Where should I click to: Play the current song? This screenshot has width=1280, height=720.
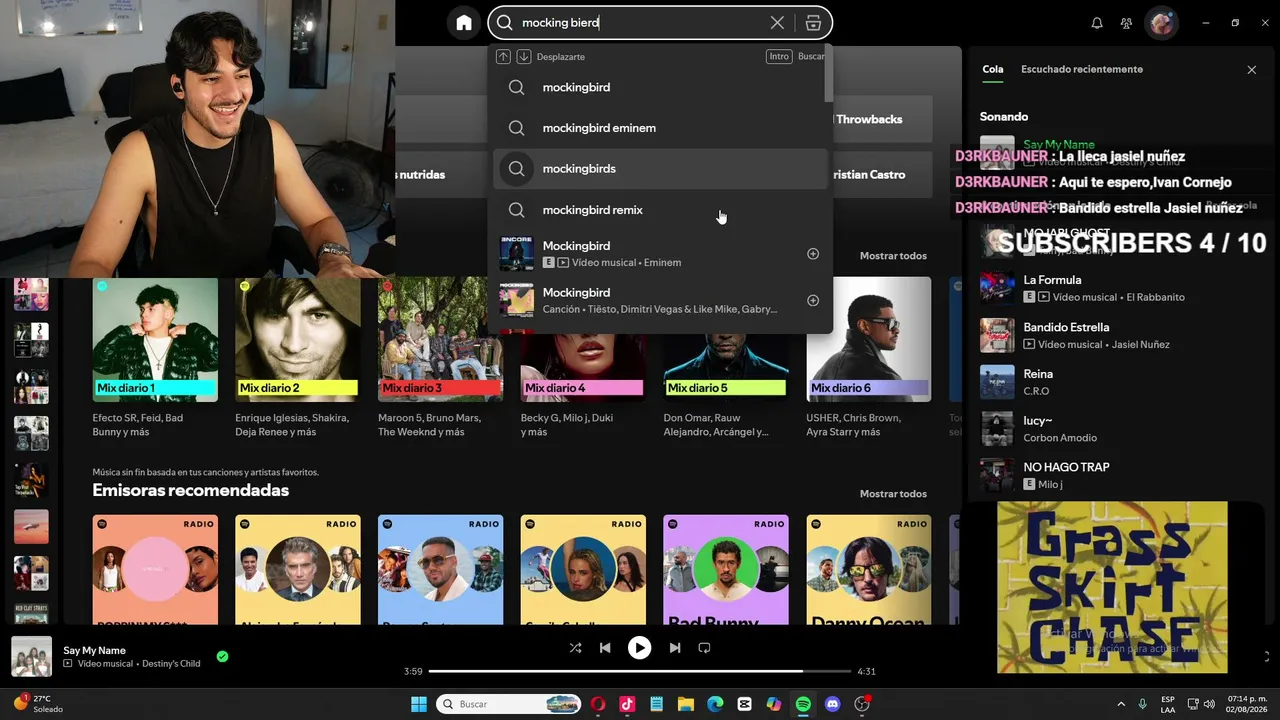coord(639,648)
